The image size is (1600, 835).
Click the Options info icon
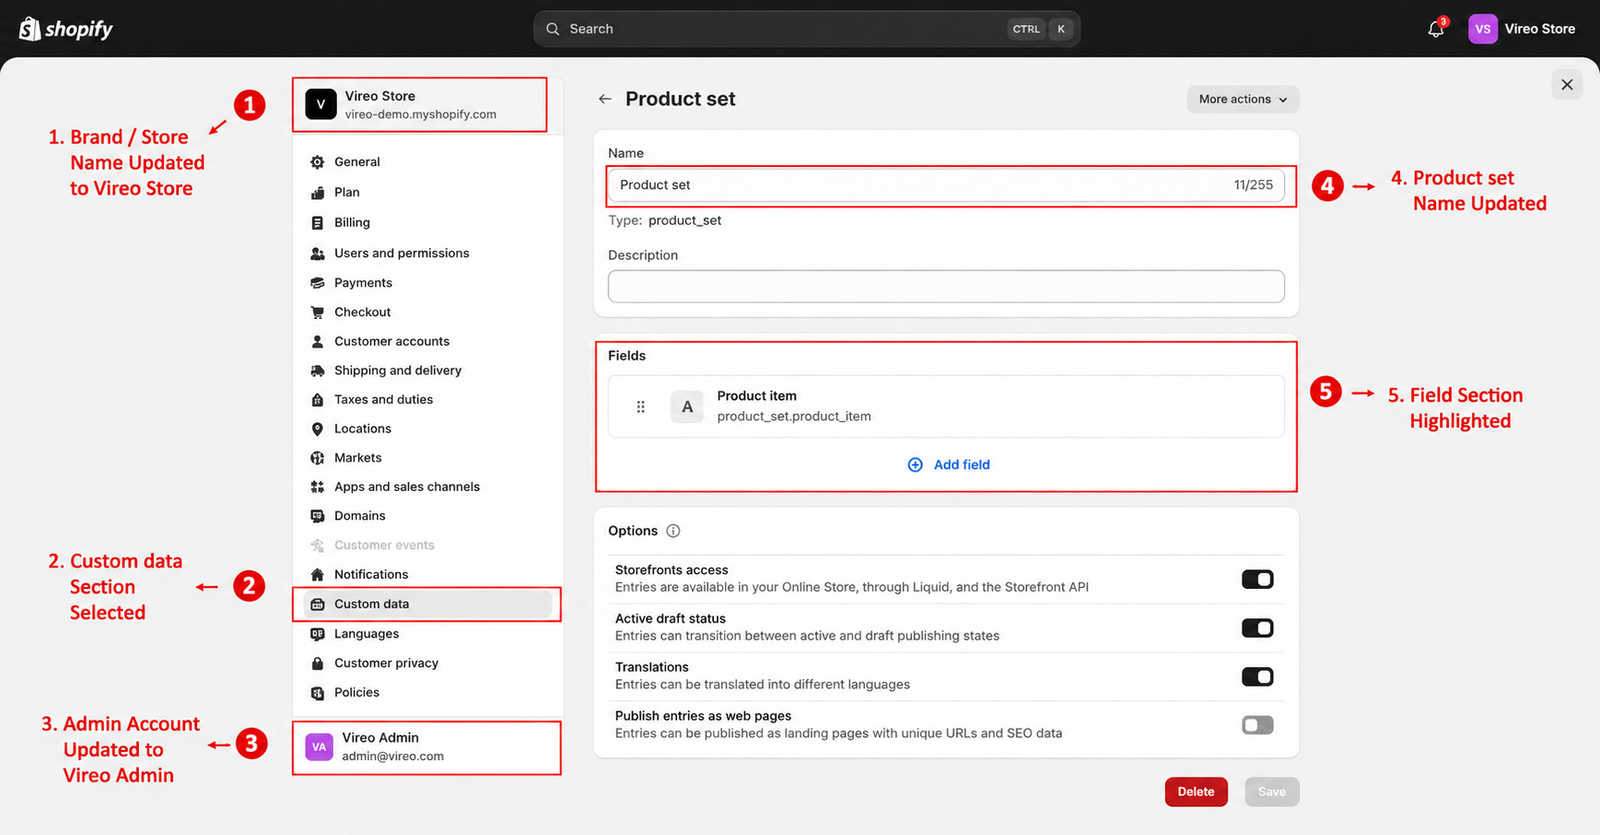tap(673, 531)
